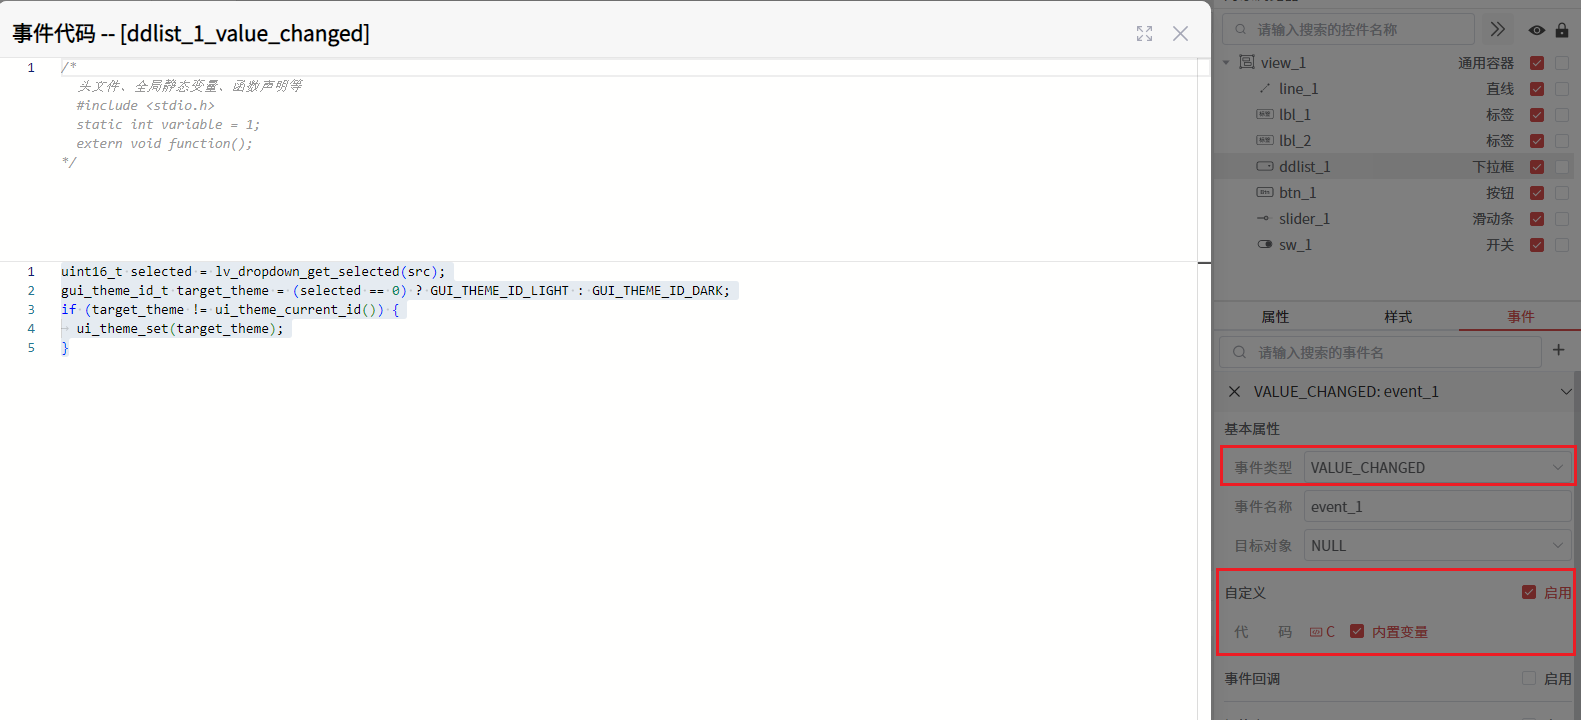This screenshot has width=1581, height=720.
Task: Switch to the 属性 properties tab
Action: pos(1275,317)
